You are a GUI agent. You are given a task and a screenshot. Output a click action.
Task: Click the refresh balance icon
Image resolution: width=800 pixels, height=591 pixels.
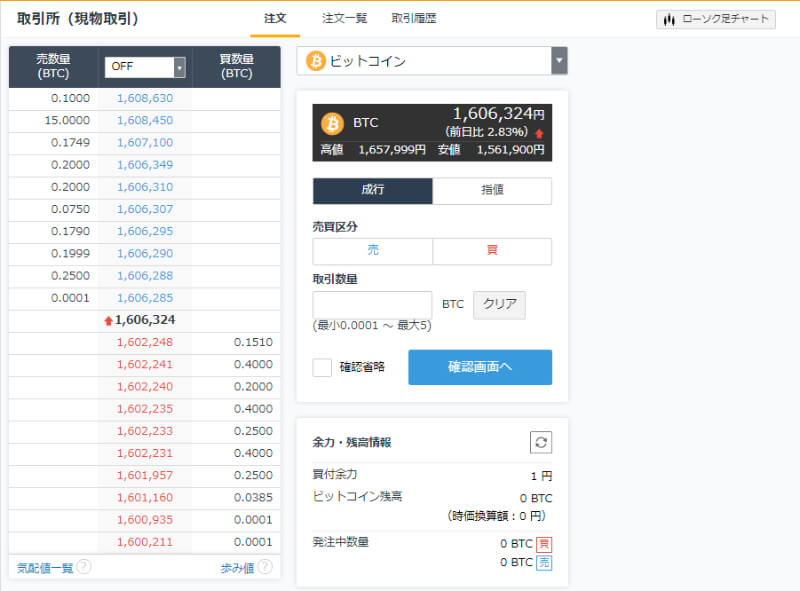540,442
